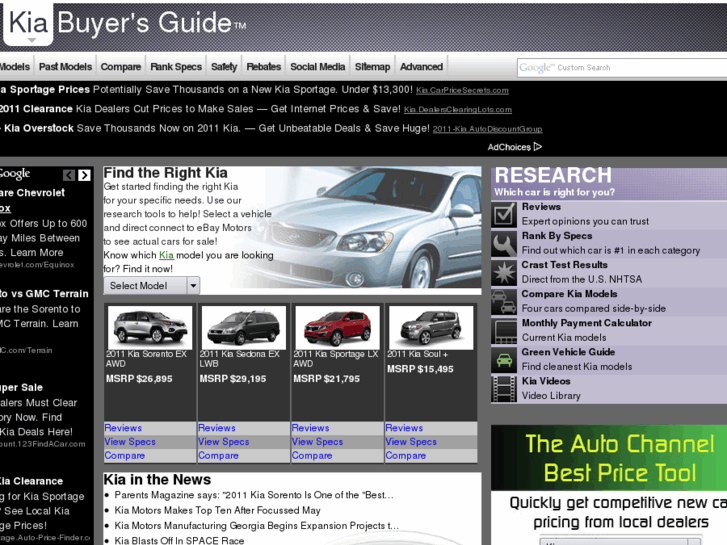This screenshot has height=545, width=727.
Task: Open View Specs under Sedona EX LWB
Action: pos(223,442)
